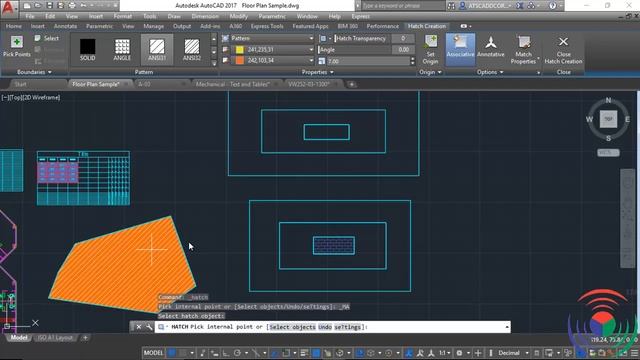Screen dimensions: 640x360
Task: Toggle lineweight display in the status bar
Action: pos(304,353)
